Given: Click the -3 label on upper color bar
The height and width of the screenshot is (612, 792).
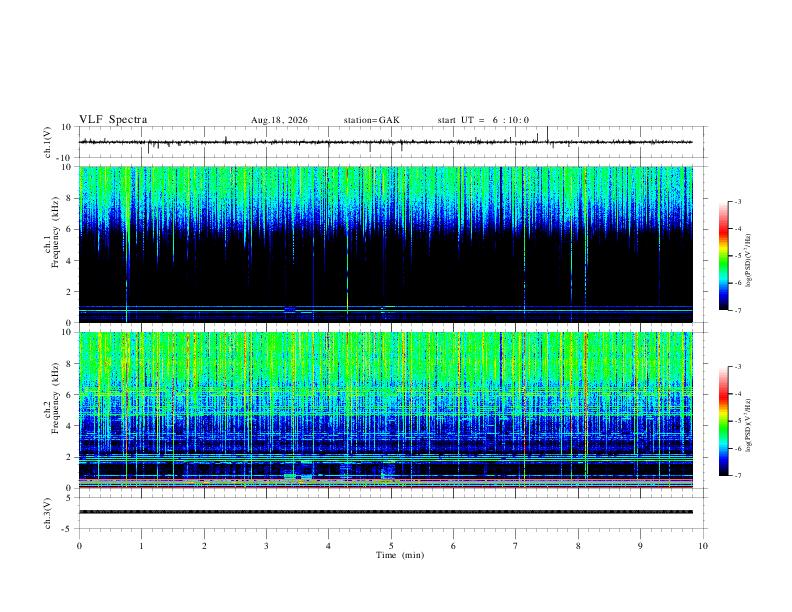Looking at the screenshot, I should pos(737,201).
